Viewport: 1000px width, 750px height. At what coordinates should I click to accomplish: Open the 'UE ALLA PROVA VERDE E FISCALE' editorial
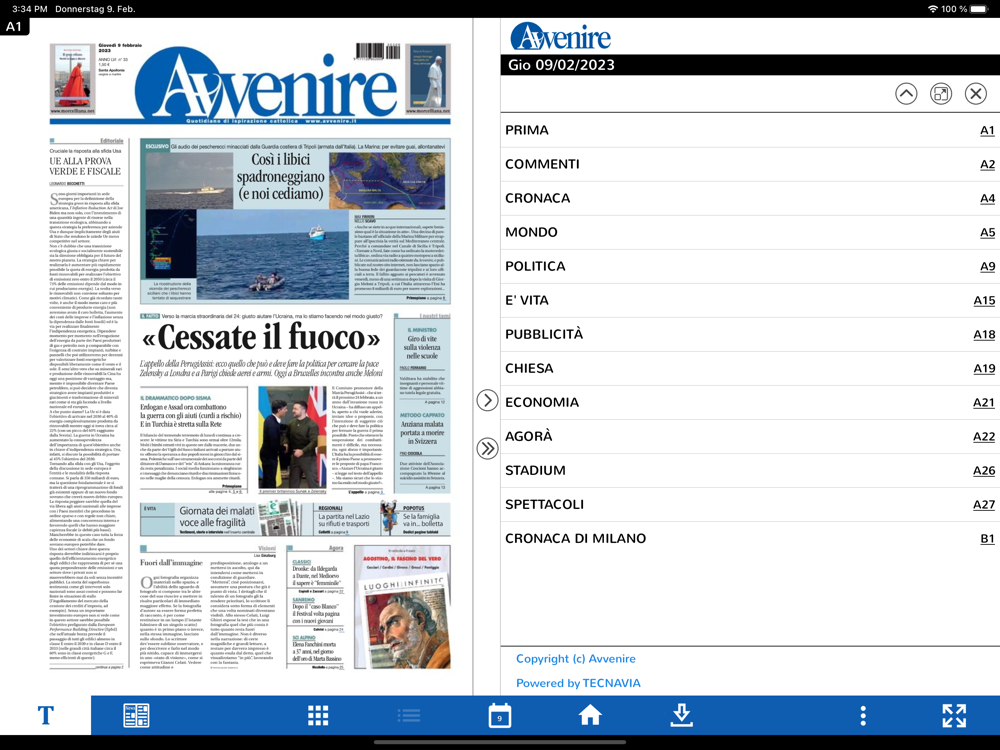[85, 166]
